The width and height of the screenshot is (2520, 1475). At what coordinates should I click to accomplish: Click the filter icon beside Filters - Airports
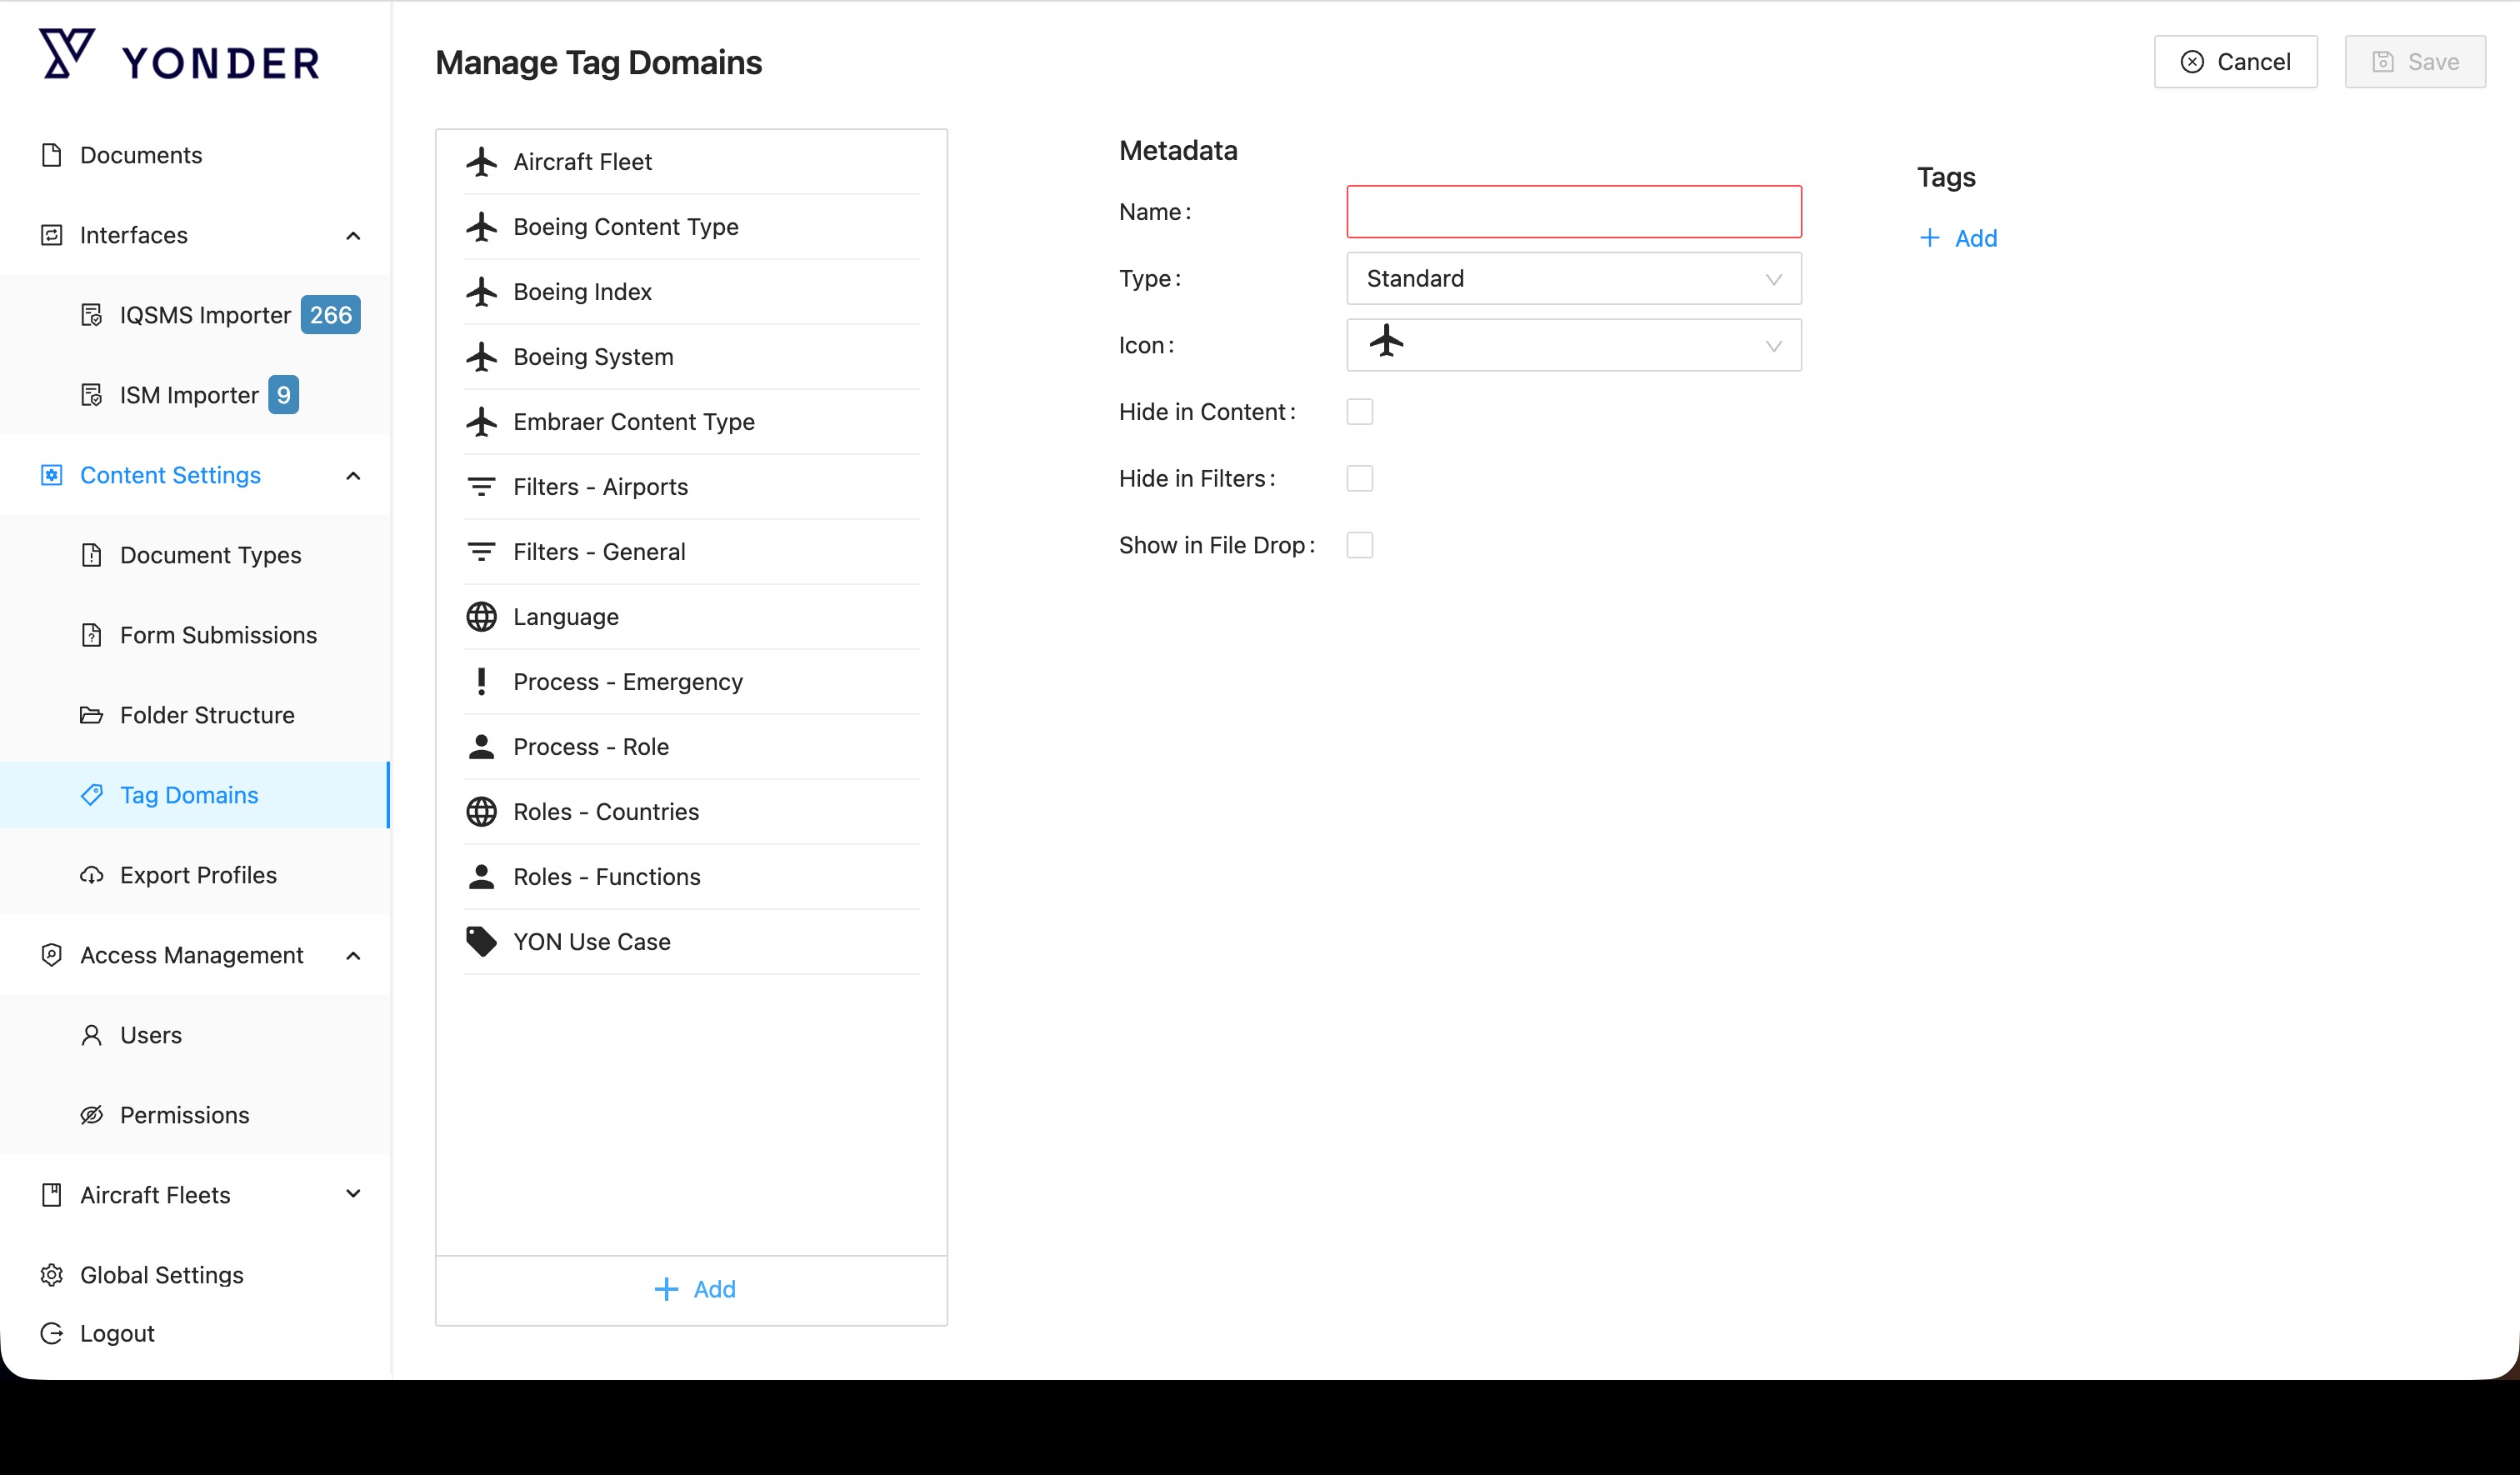[481, 487]
